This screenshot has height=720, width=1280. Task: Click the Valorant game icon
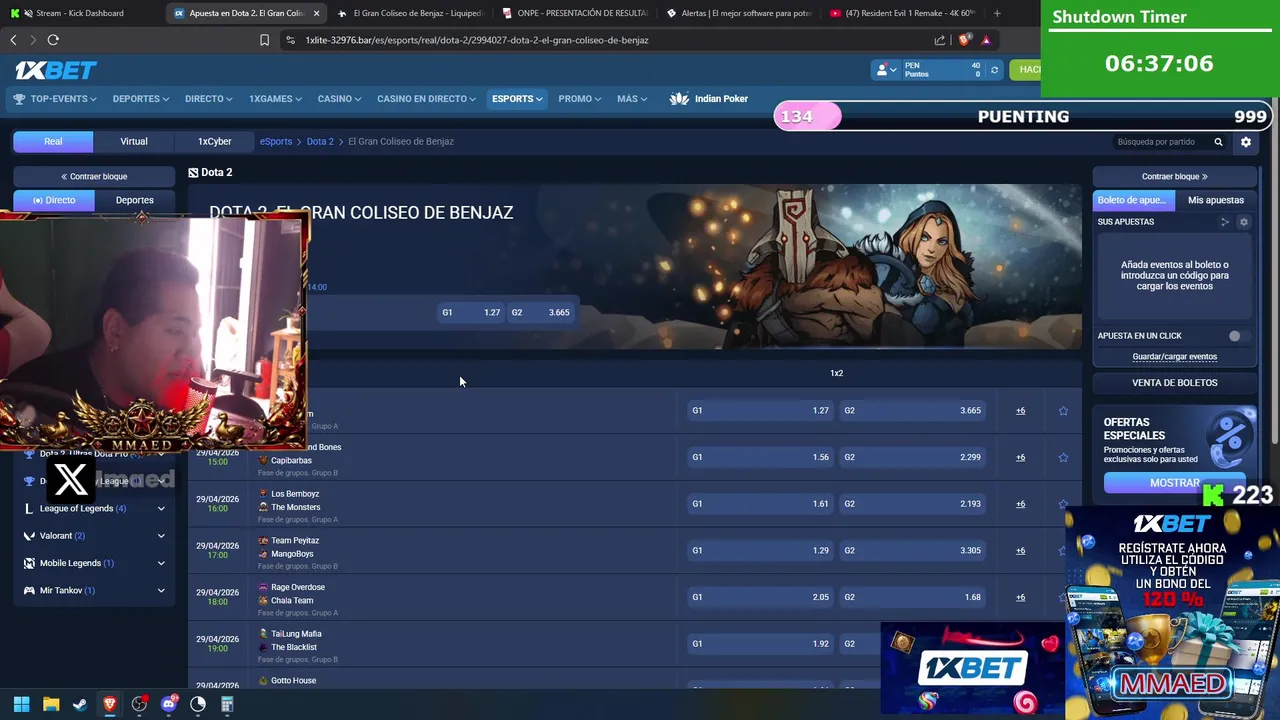29,536
